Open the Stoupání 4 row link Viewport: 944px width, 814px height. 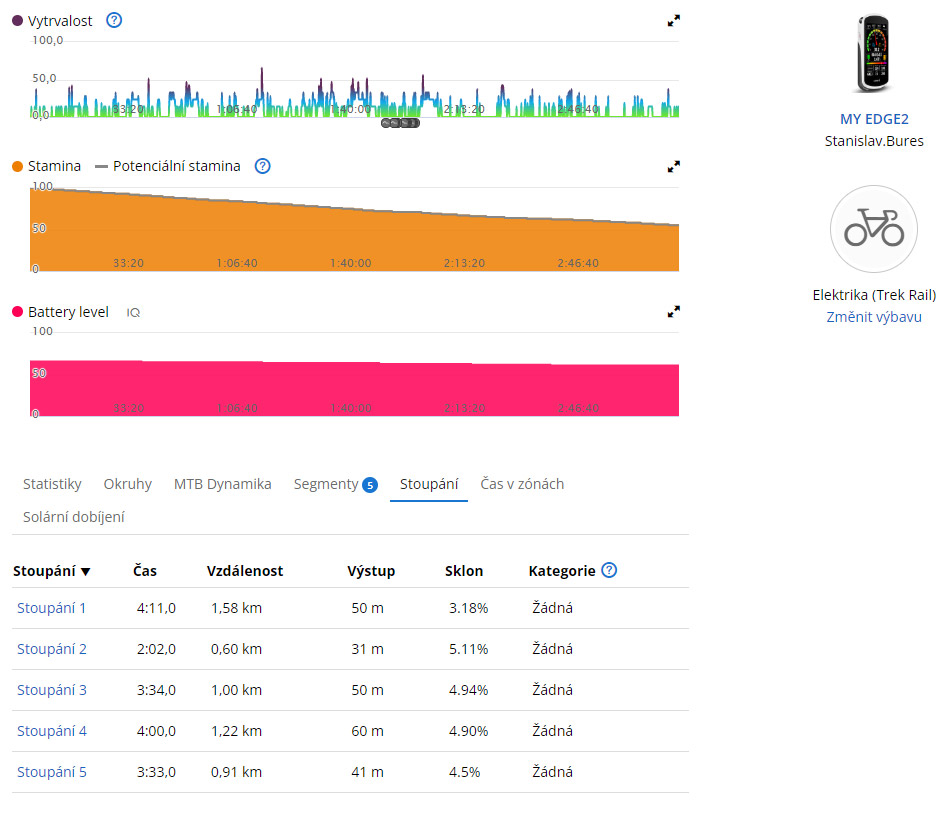(52, 731)
